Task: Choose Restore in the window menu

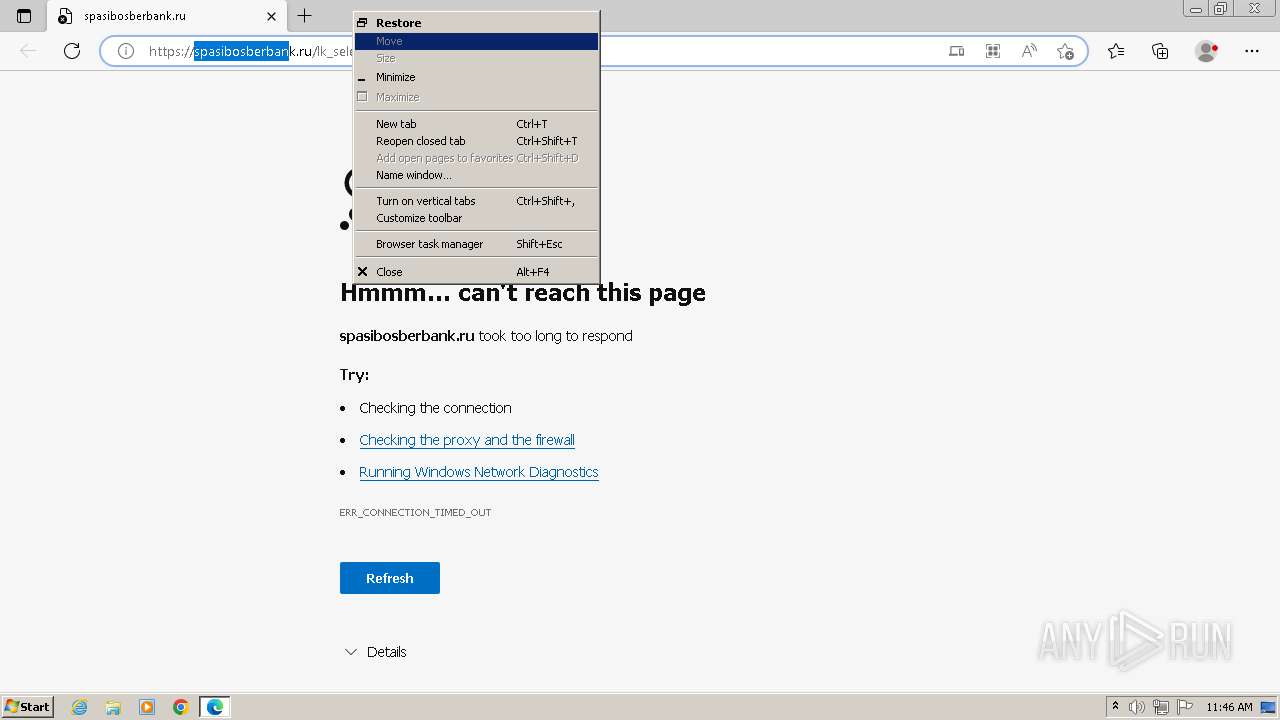Action: [x=477, y=23]
